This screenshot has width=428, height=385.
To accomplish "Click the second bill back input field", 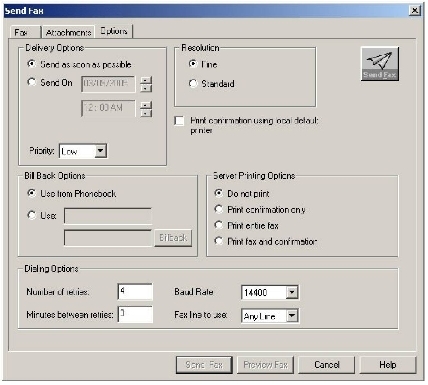I will pos(108,238).
